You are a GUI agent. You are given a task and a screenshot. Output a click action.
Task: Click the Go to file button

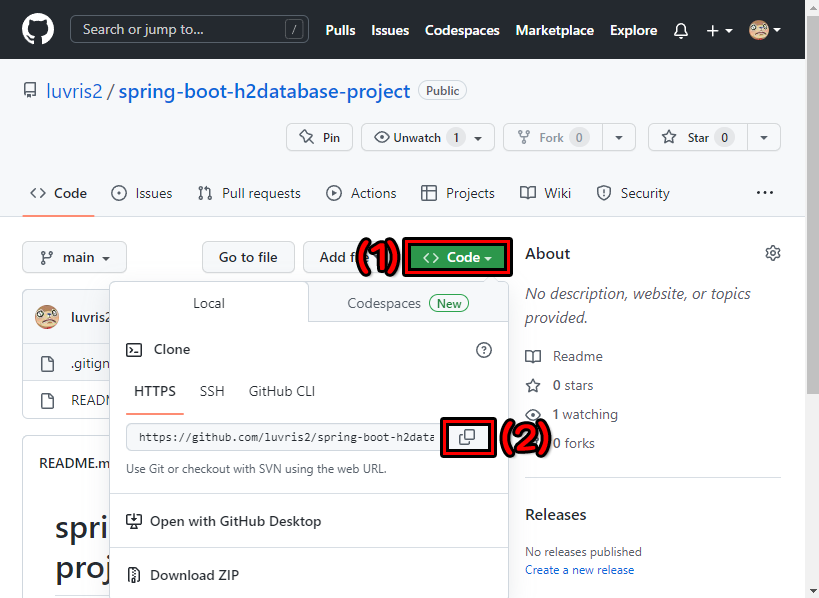point(248,257)
